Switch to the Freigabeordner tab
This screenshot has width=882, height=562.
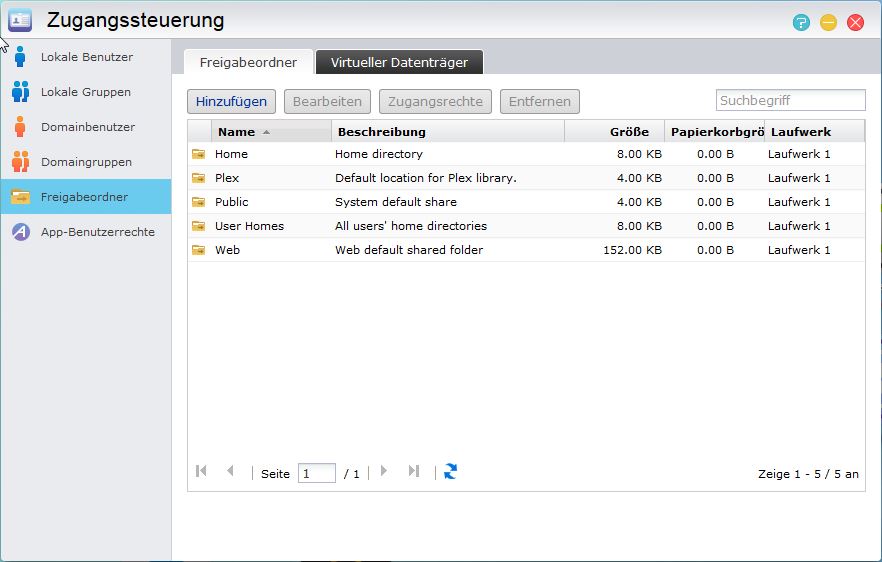click(x=248, y=62)
